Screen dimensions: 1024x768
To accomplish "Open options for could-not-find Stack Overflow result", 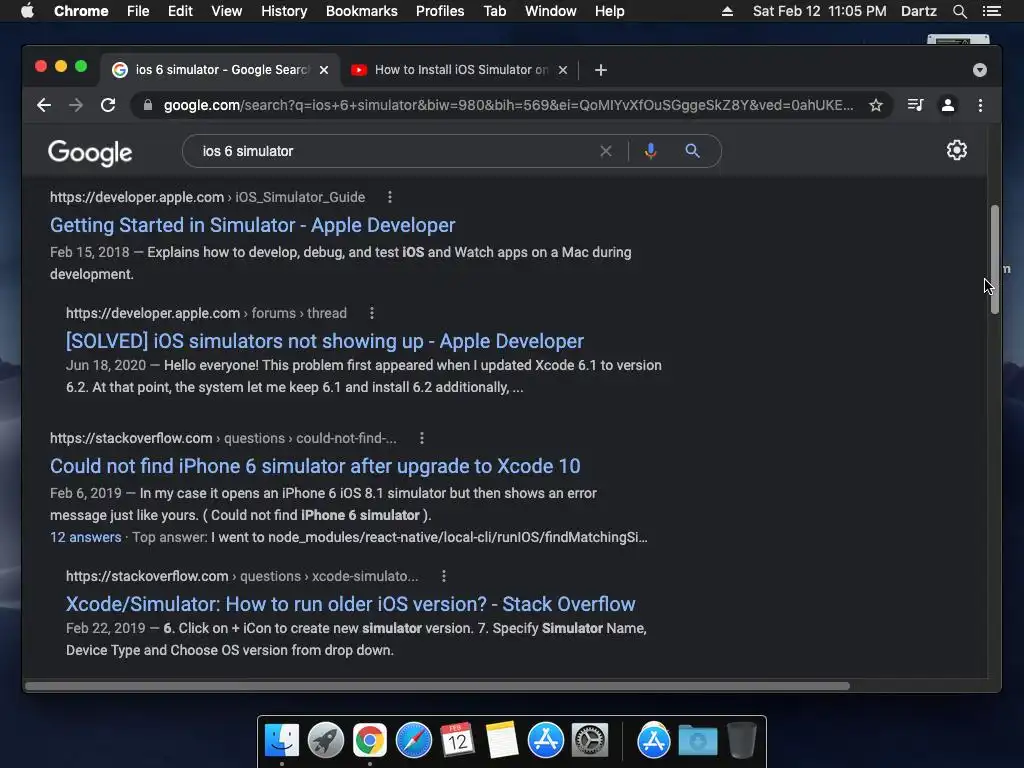I will click(x=422, y=438).
